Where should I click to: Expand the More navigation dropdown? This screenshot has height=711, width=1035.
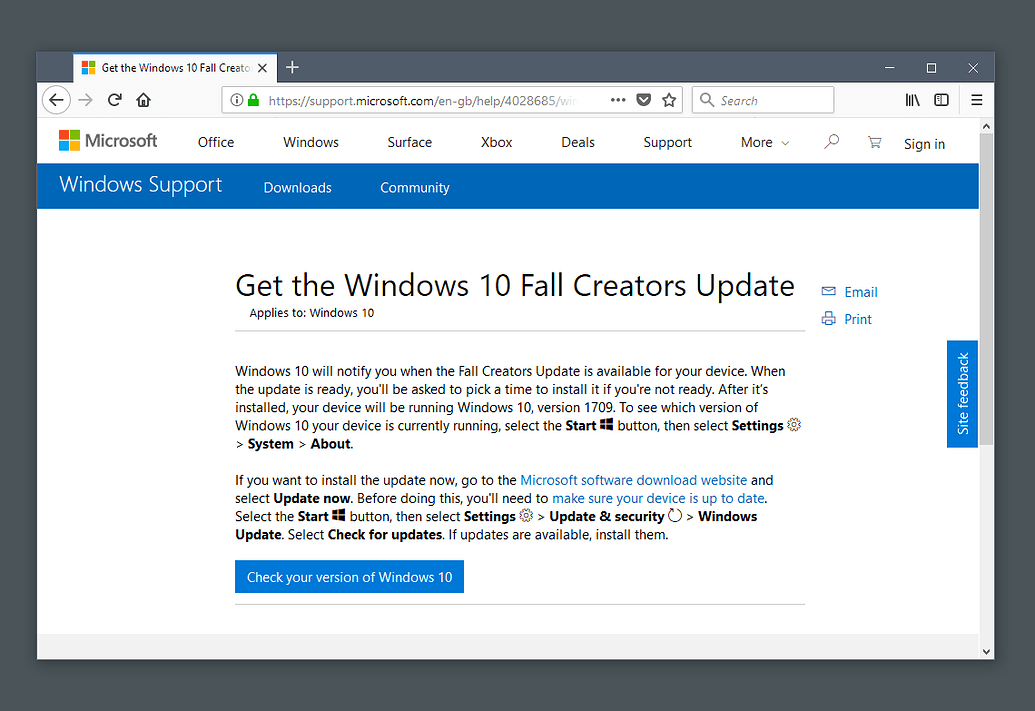point(764,143)
